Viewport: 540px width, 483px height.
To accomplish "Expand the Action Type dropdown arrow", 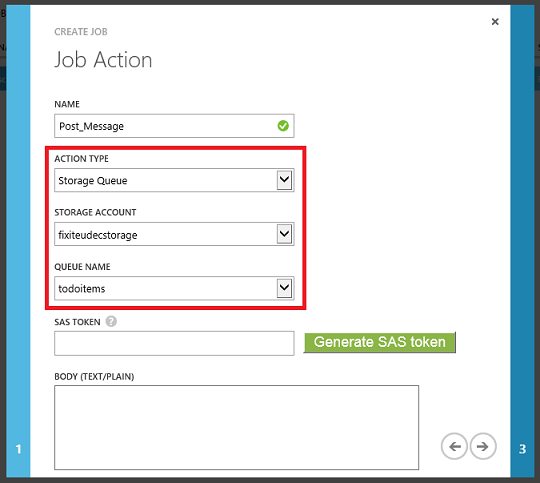I will click(284, 180).
